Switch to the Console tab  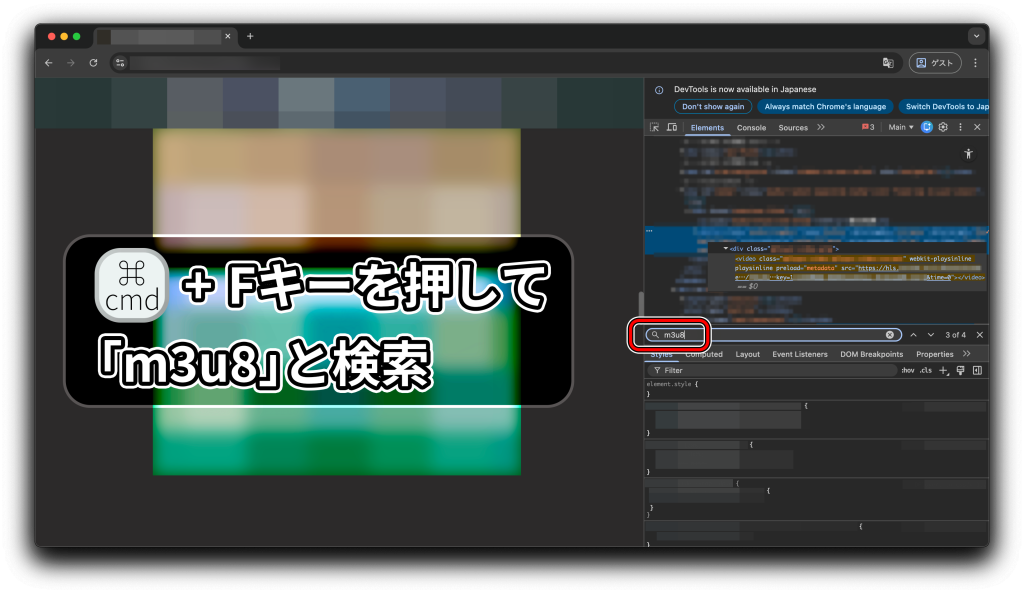(x=751, y=128)
